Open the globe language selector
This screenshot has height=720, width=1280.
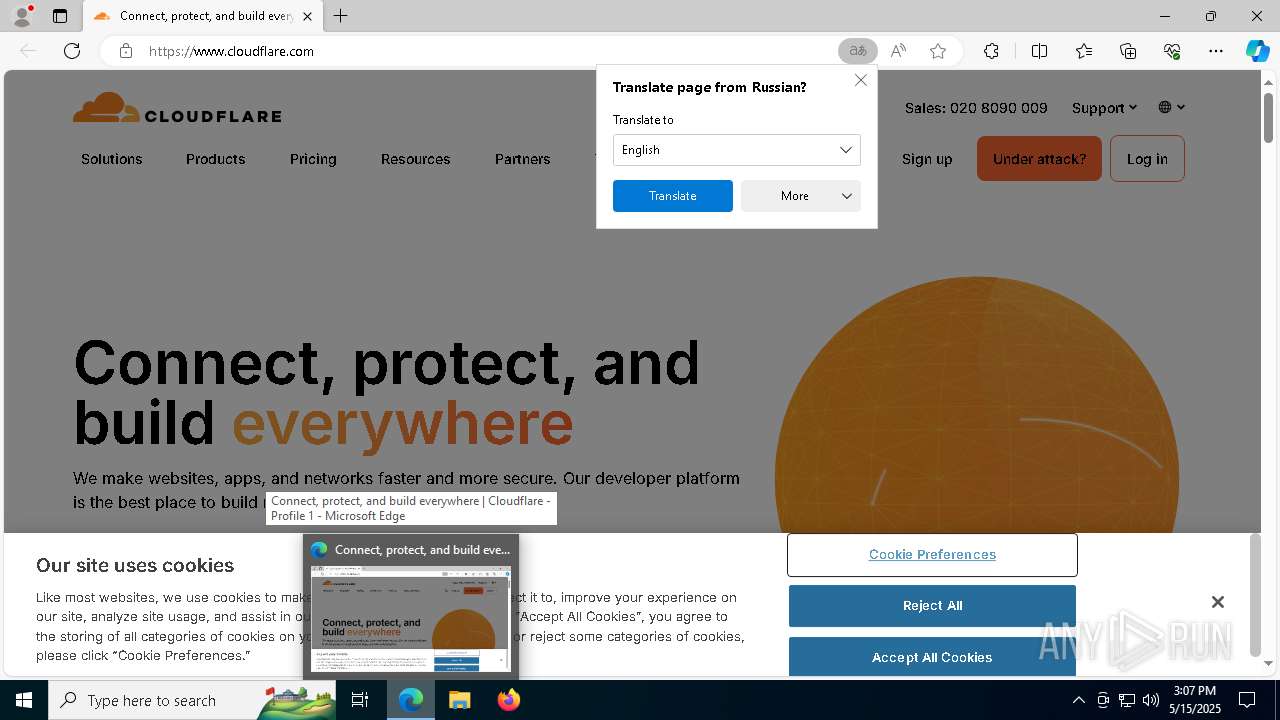1171,107
